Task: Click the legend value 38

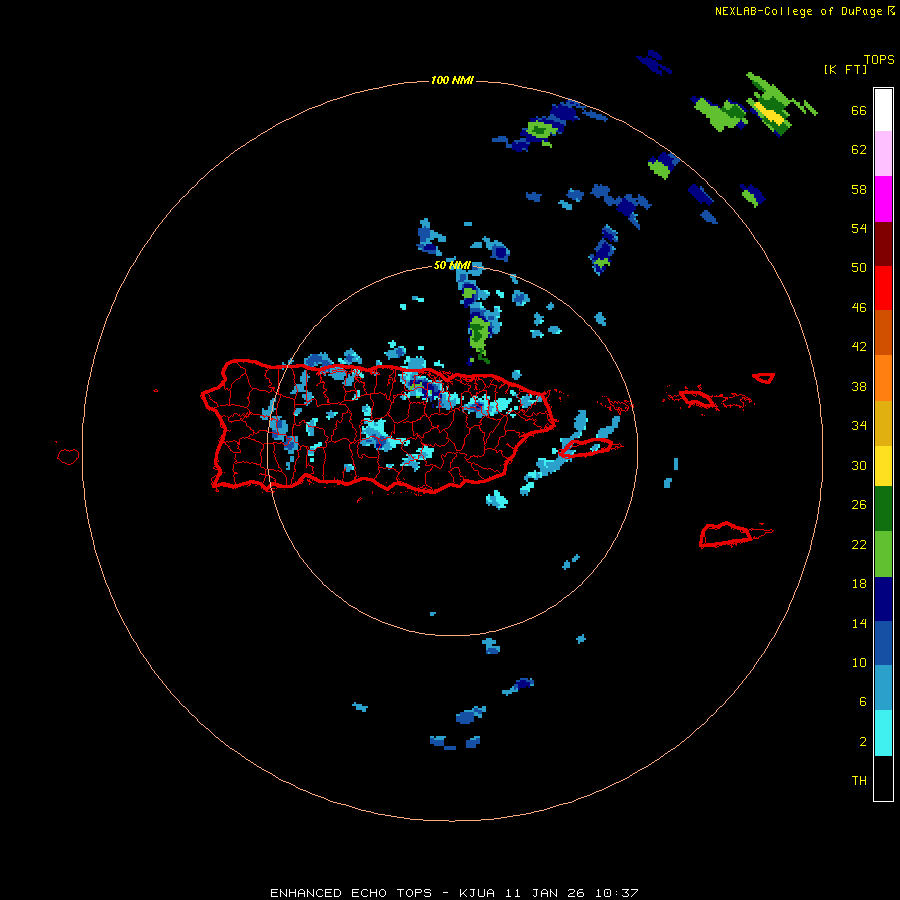Action: 859,386
